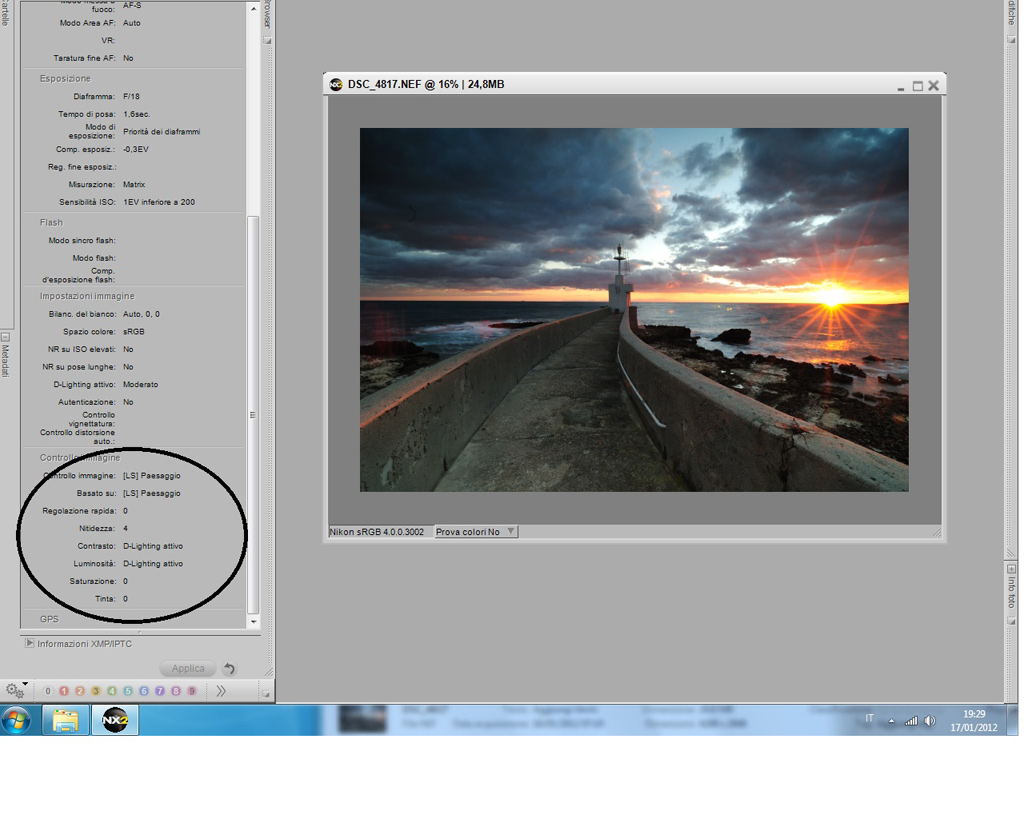Image resolution: width=1024 pixels, height=819 pixels.
Task: Open the Prova colori No dropdown
Action: [475, 532]
